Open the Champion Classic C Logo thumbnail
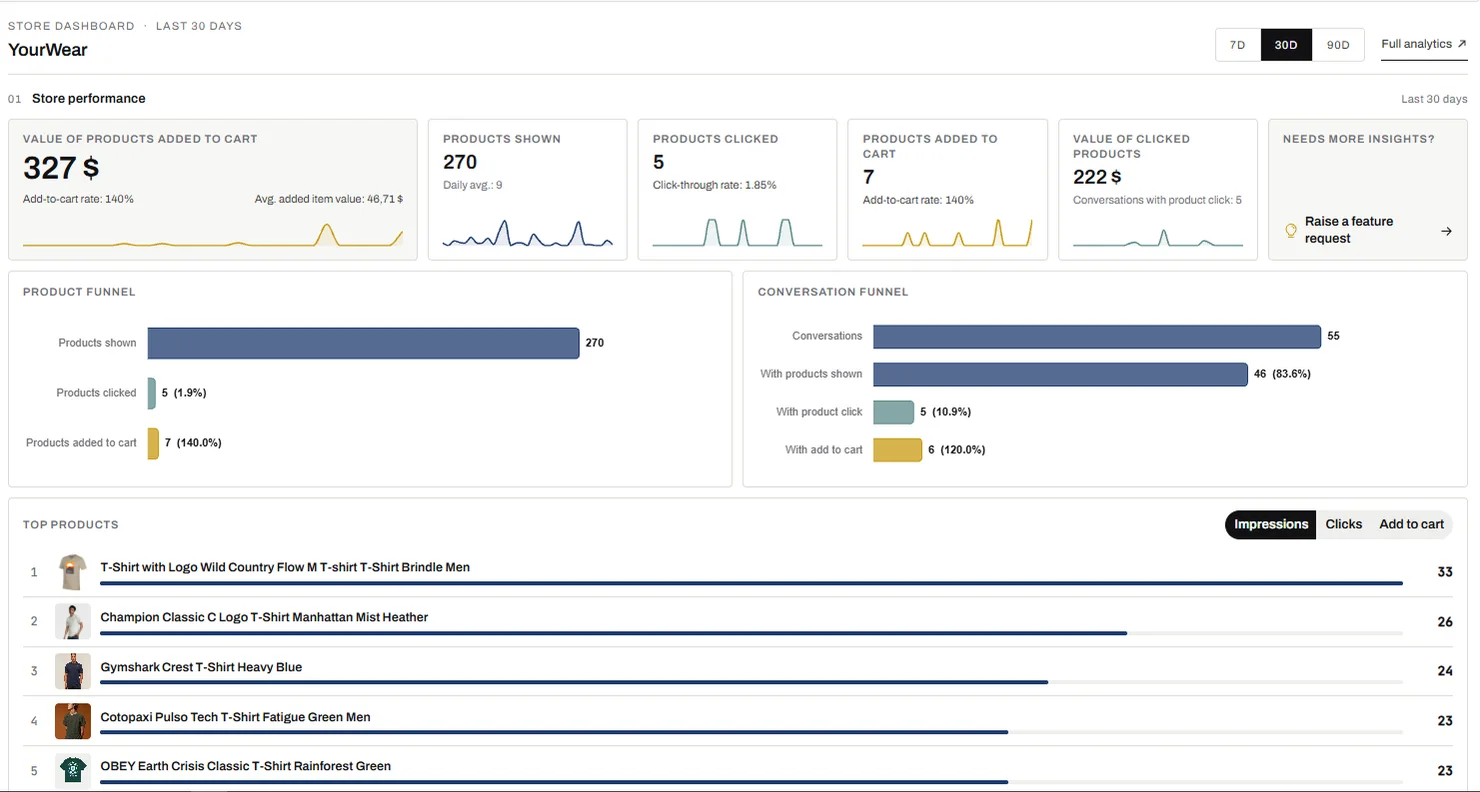 pyautogui.click(x=73, y=622)
